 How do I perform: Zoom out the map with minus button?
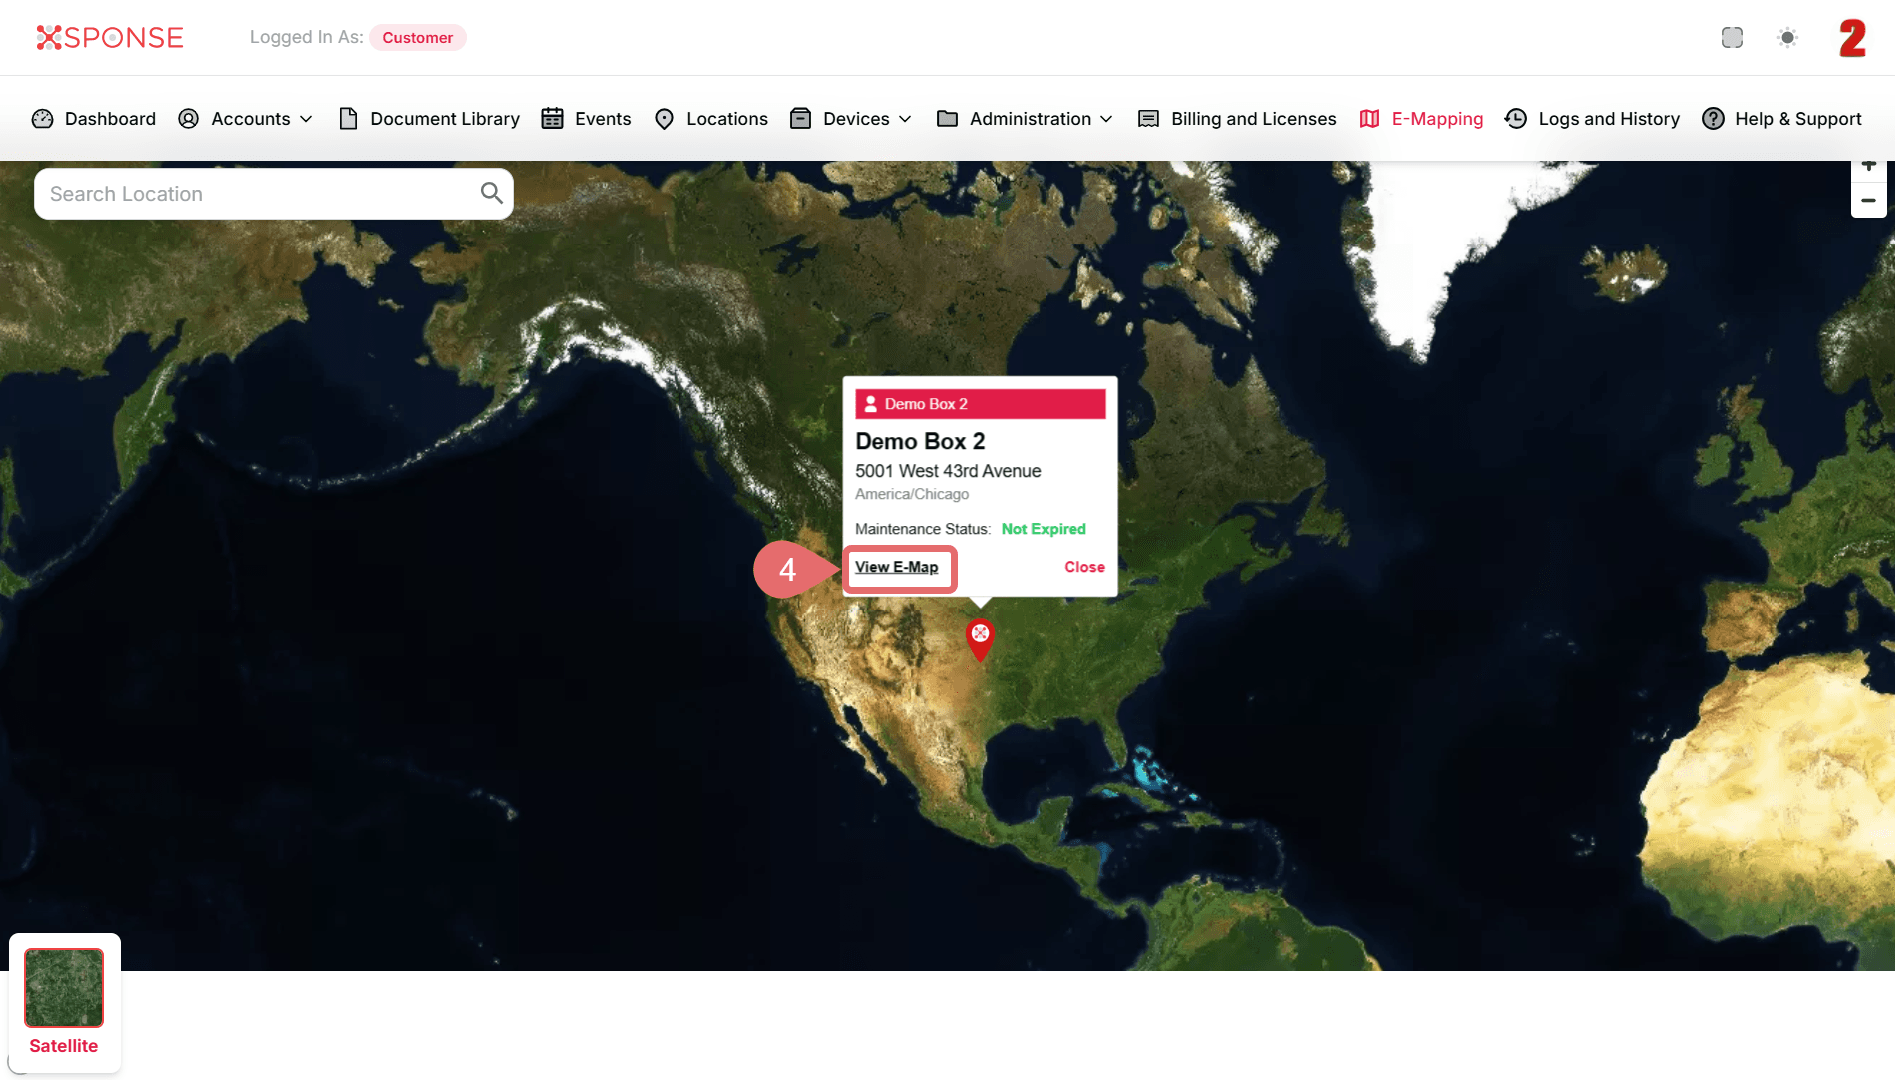pos(1868,201)
